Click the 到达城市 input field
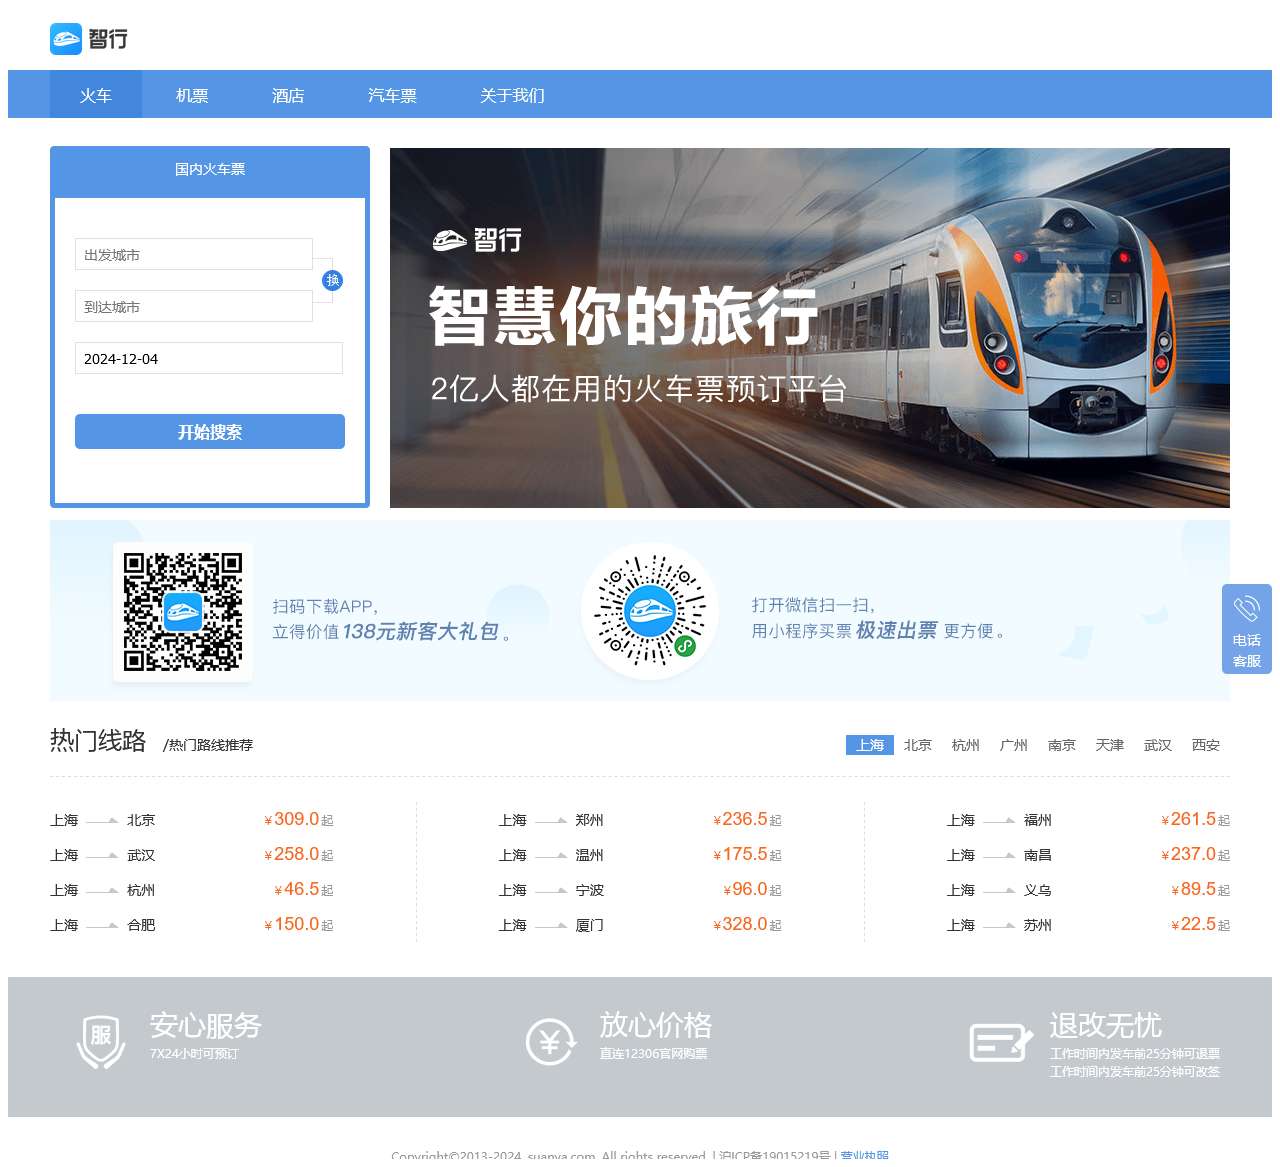The image size is (1280, 1167). coord(194,306)
